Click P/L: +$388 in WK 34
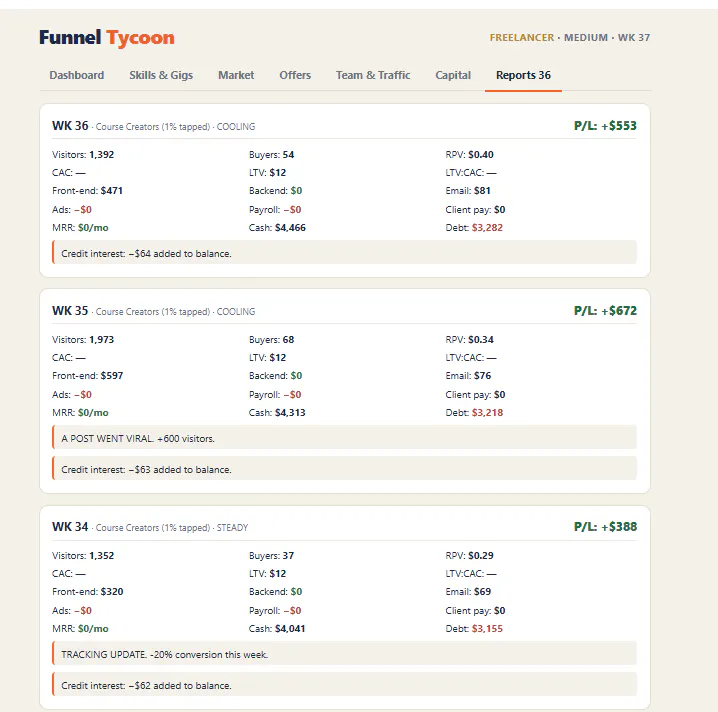This screenshot has width=718, height=712. tap(605, 527)
